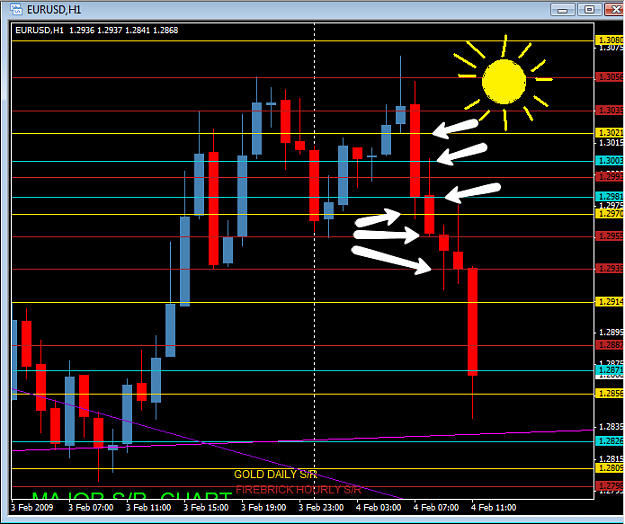Select the FIREBRICK HOURLY S/R text label
The height and width of the screenshot is (524, 625).
tap(298, 490)
